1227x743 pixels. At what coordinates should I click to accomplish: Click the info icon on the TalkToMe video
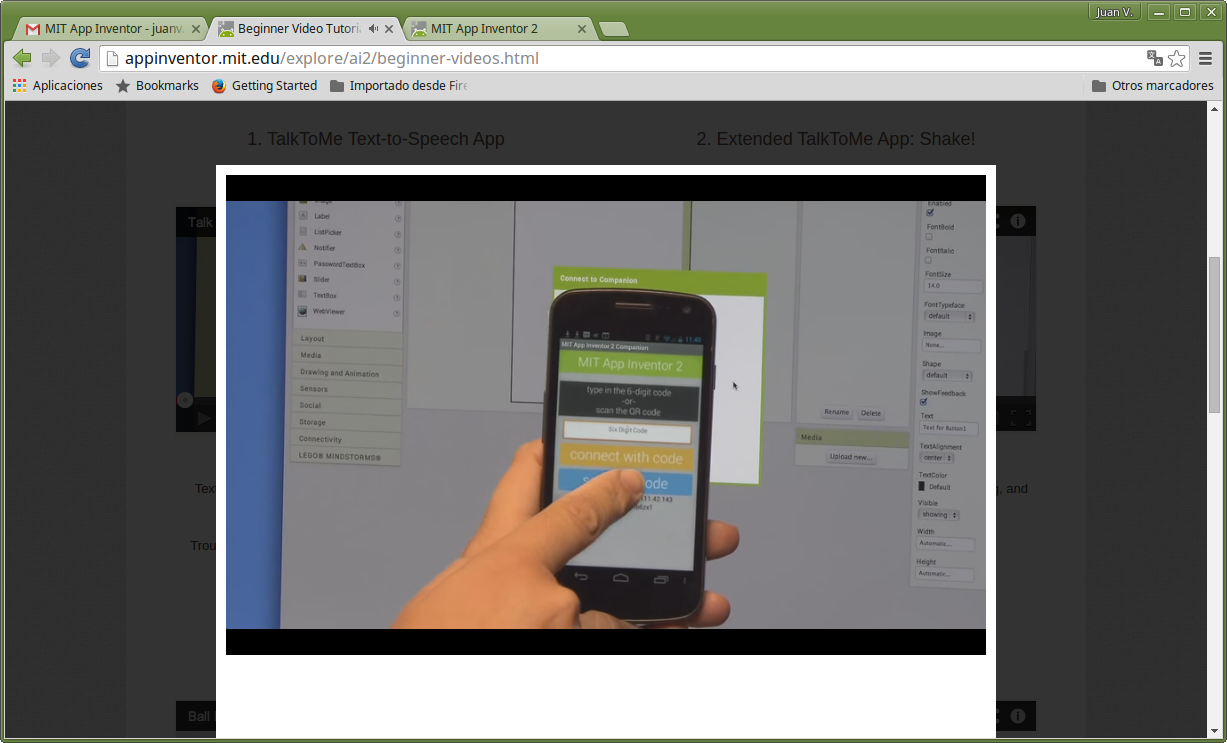pyautogui.click(x=1017, y=221)
